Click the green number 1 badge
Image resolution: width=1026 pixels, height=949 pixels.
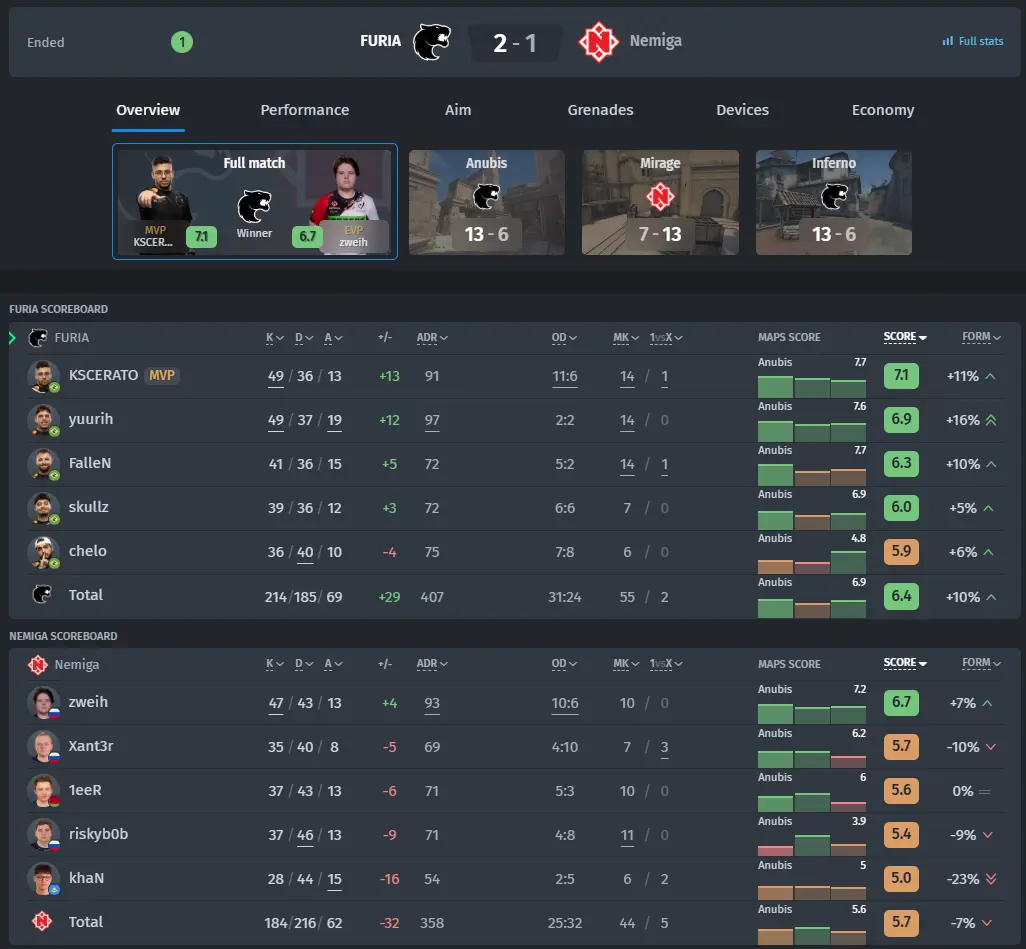click(x=182, y=43)
